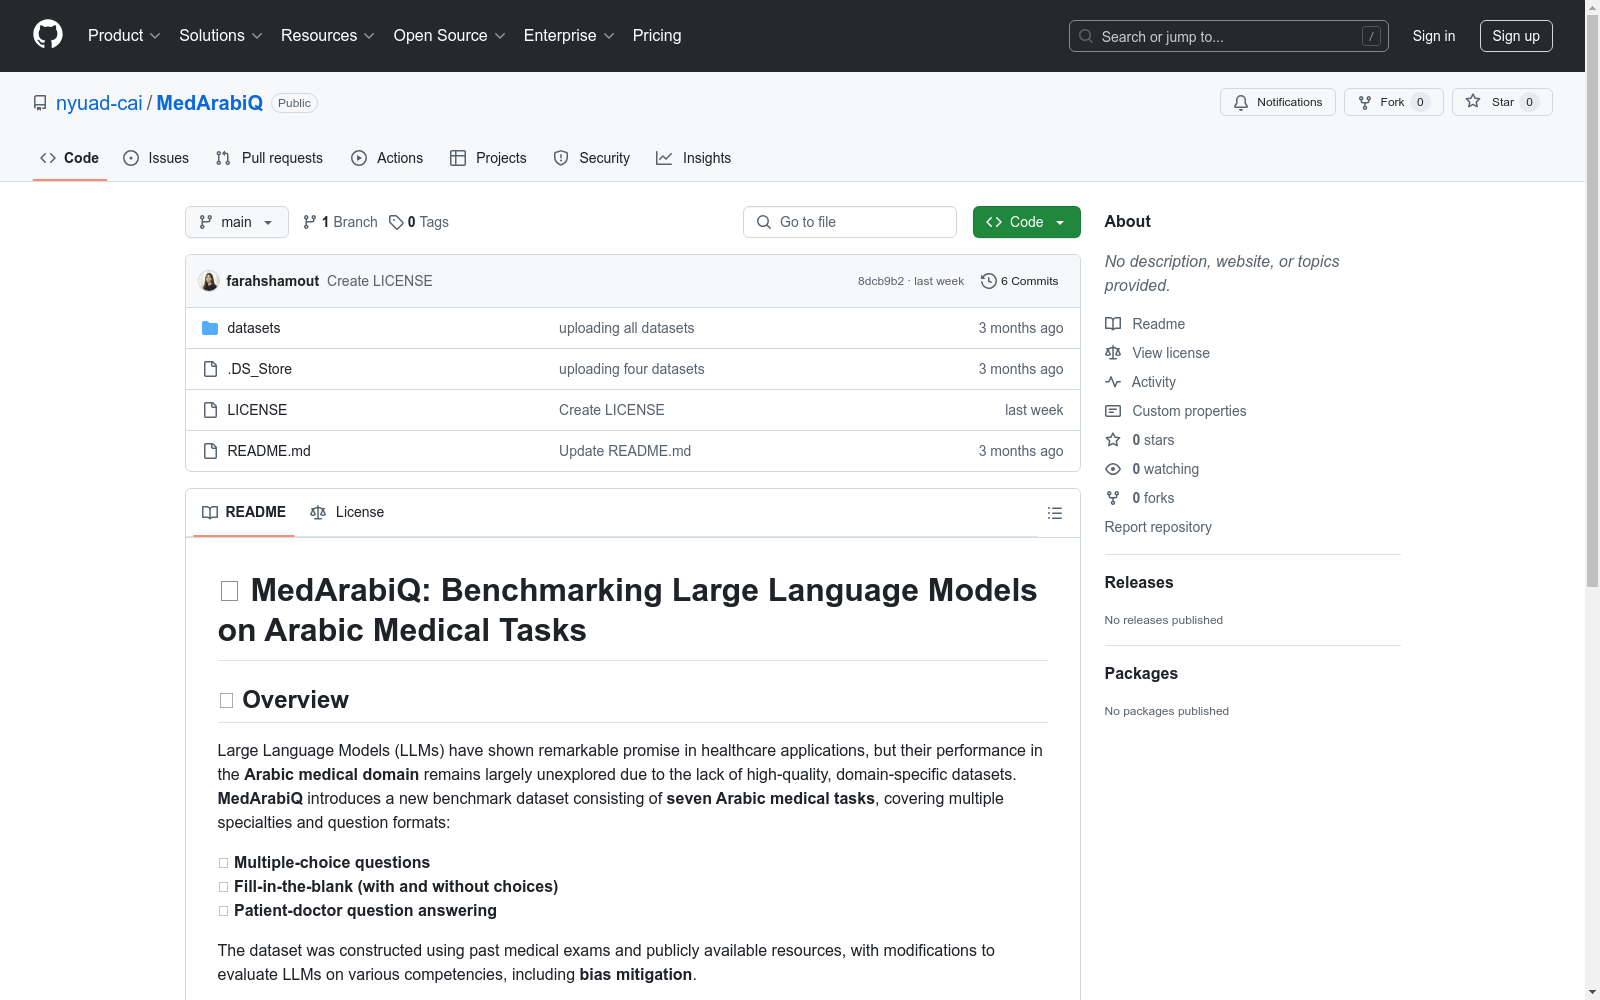Click the bell icon in the Notifications button
The image size is (1600, 1000).
pos(1241,102)
